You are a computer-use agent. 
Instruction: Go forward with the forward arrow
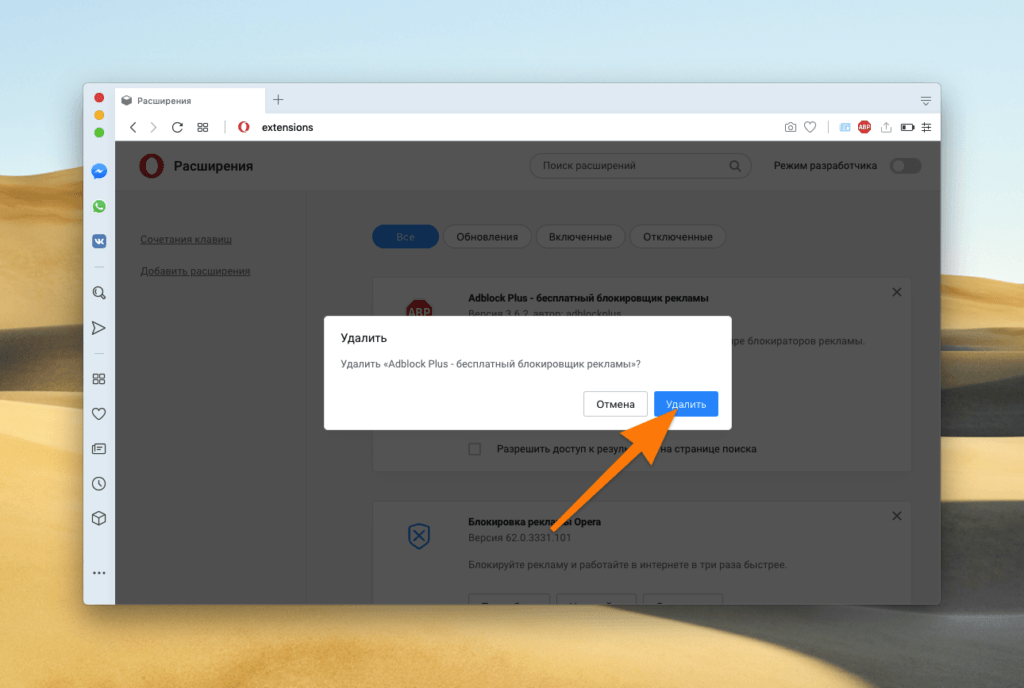(x=153, y=127)
